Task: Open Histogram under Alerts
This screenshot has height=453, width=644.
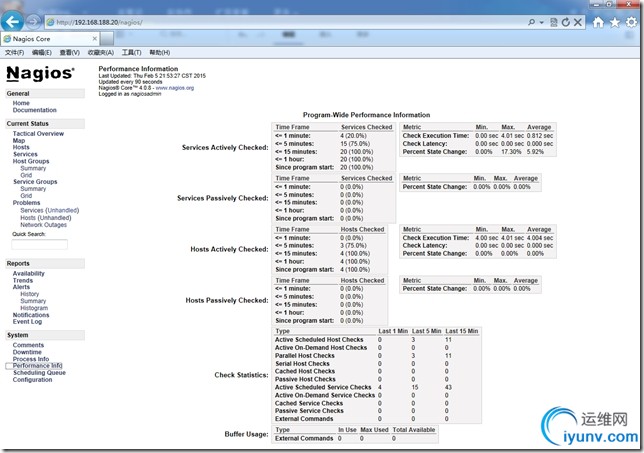Action: pyautogui.click(x=34, y=308)
